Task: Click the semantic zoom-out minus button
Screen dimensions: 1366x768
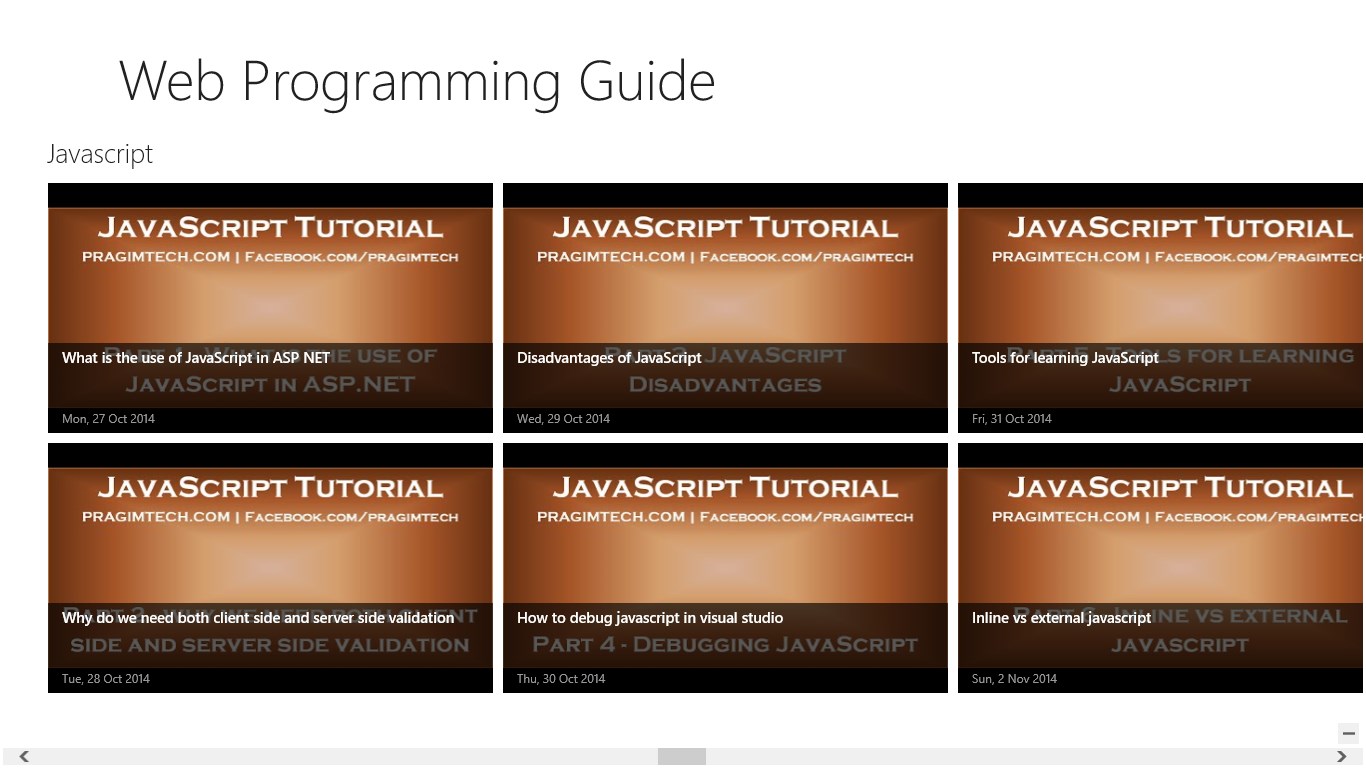Action: coord(1348,733)
